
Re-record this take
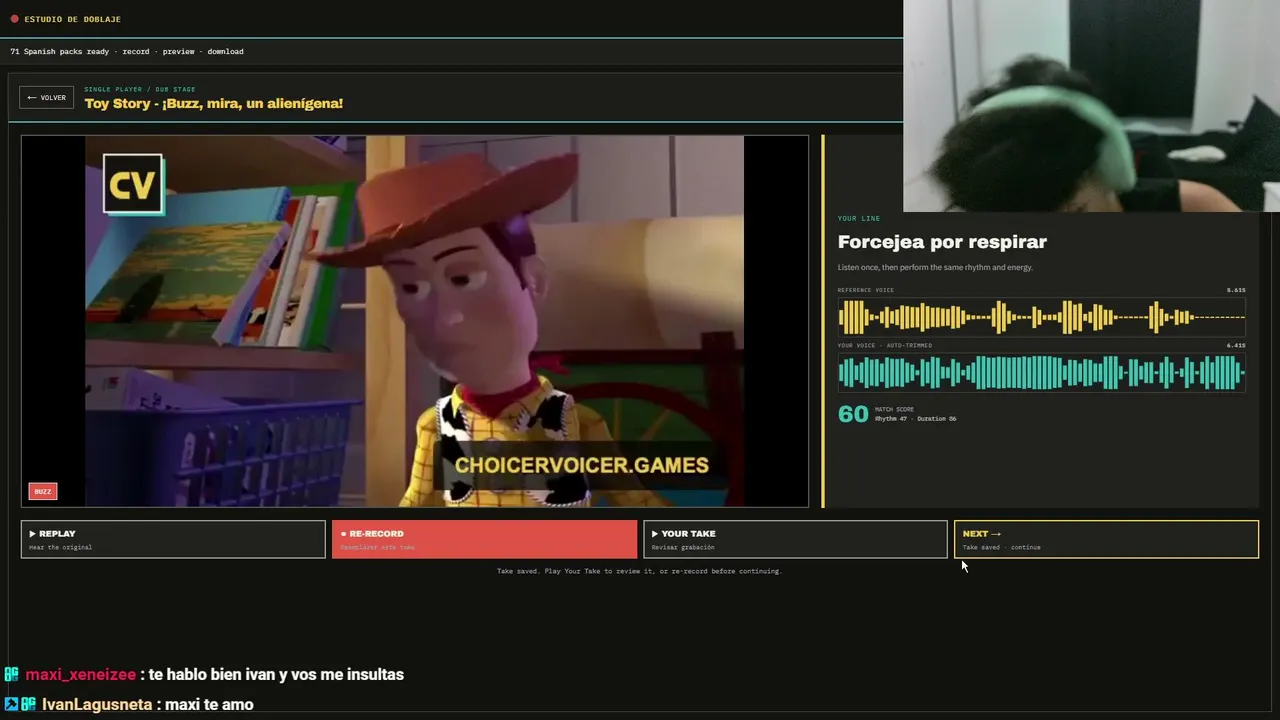point(484,539)
